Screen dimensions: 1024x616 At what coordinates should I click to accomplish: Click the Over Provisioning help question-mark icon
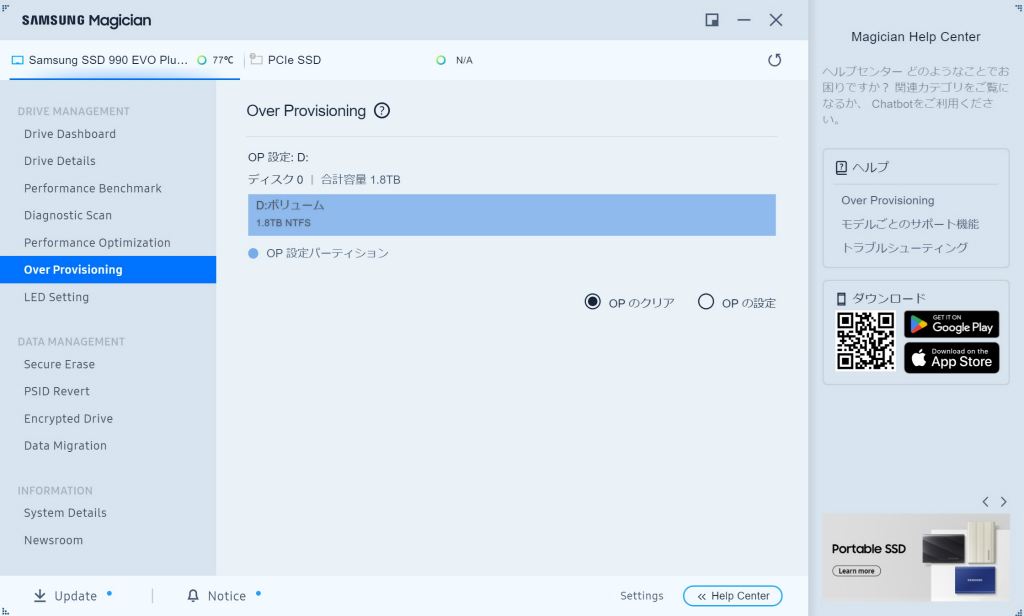(382, 111)
